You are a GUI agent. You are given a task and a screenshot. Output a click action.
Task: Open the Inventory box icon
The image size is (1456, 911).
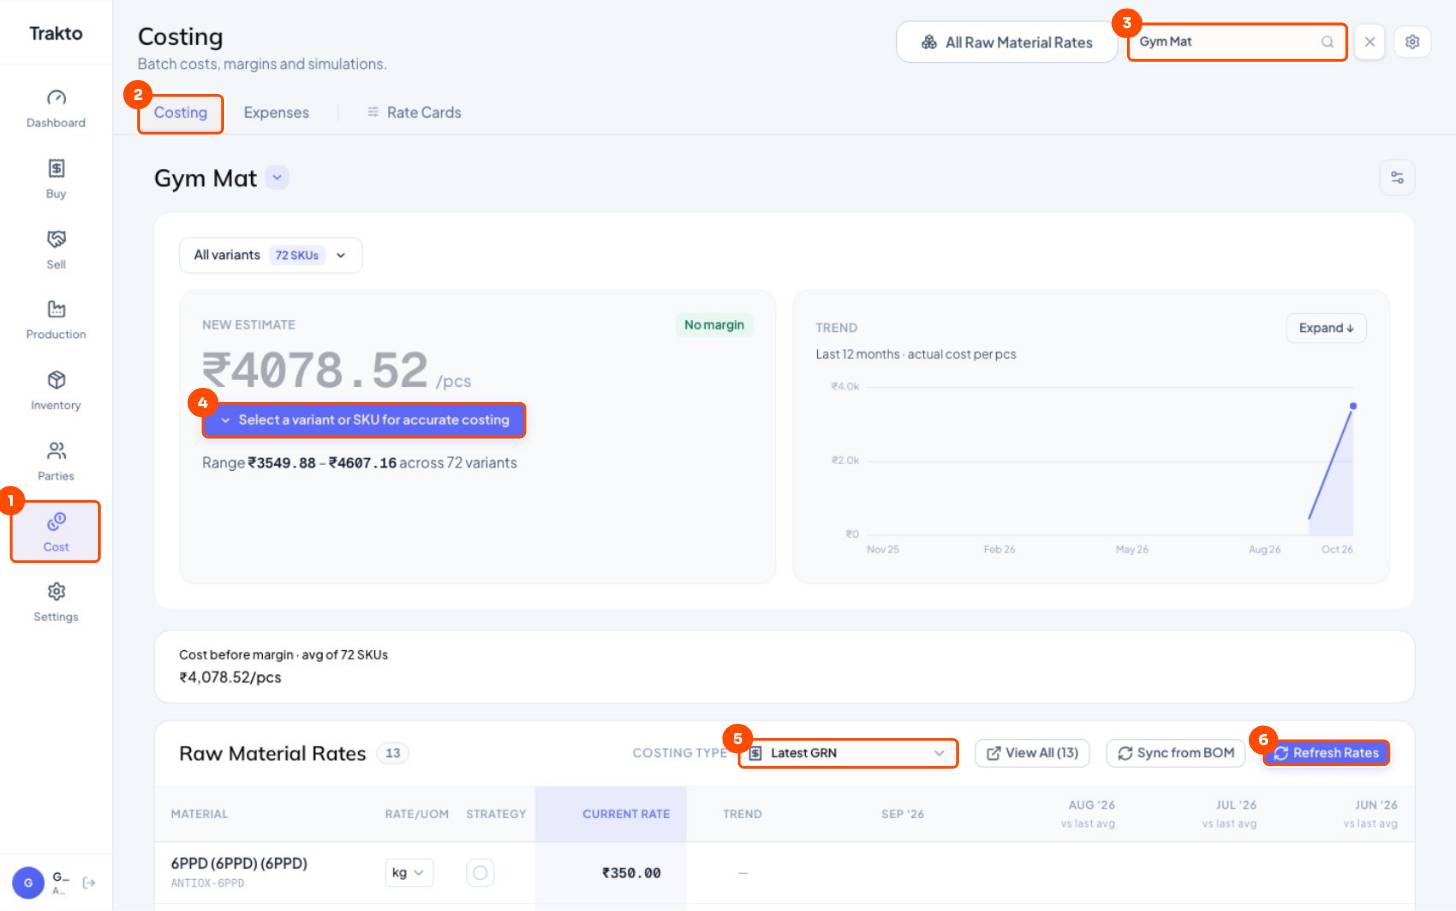(56, 380)
